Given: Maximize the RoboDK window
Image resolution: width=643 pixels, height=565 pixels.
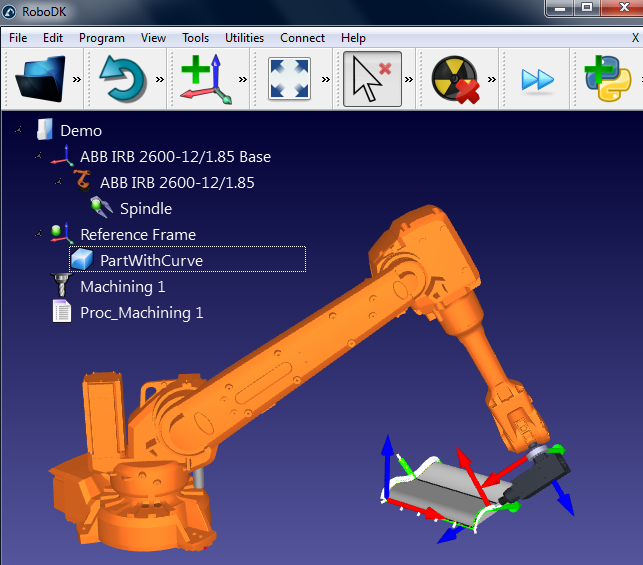Looking at the screenshot, I should pos(587,7).
